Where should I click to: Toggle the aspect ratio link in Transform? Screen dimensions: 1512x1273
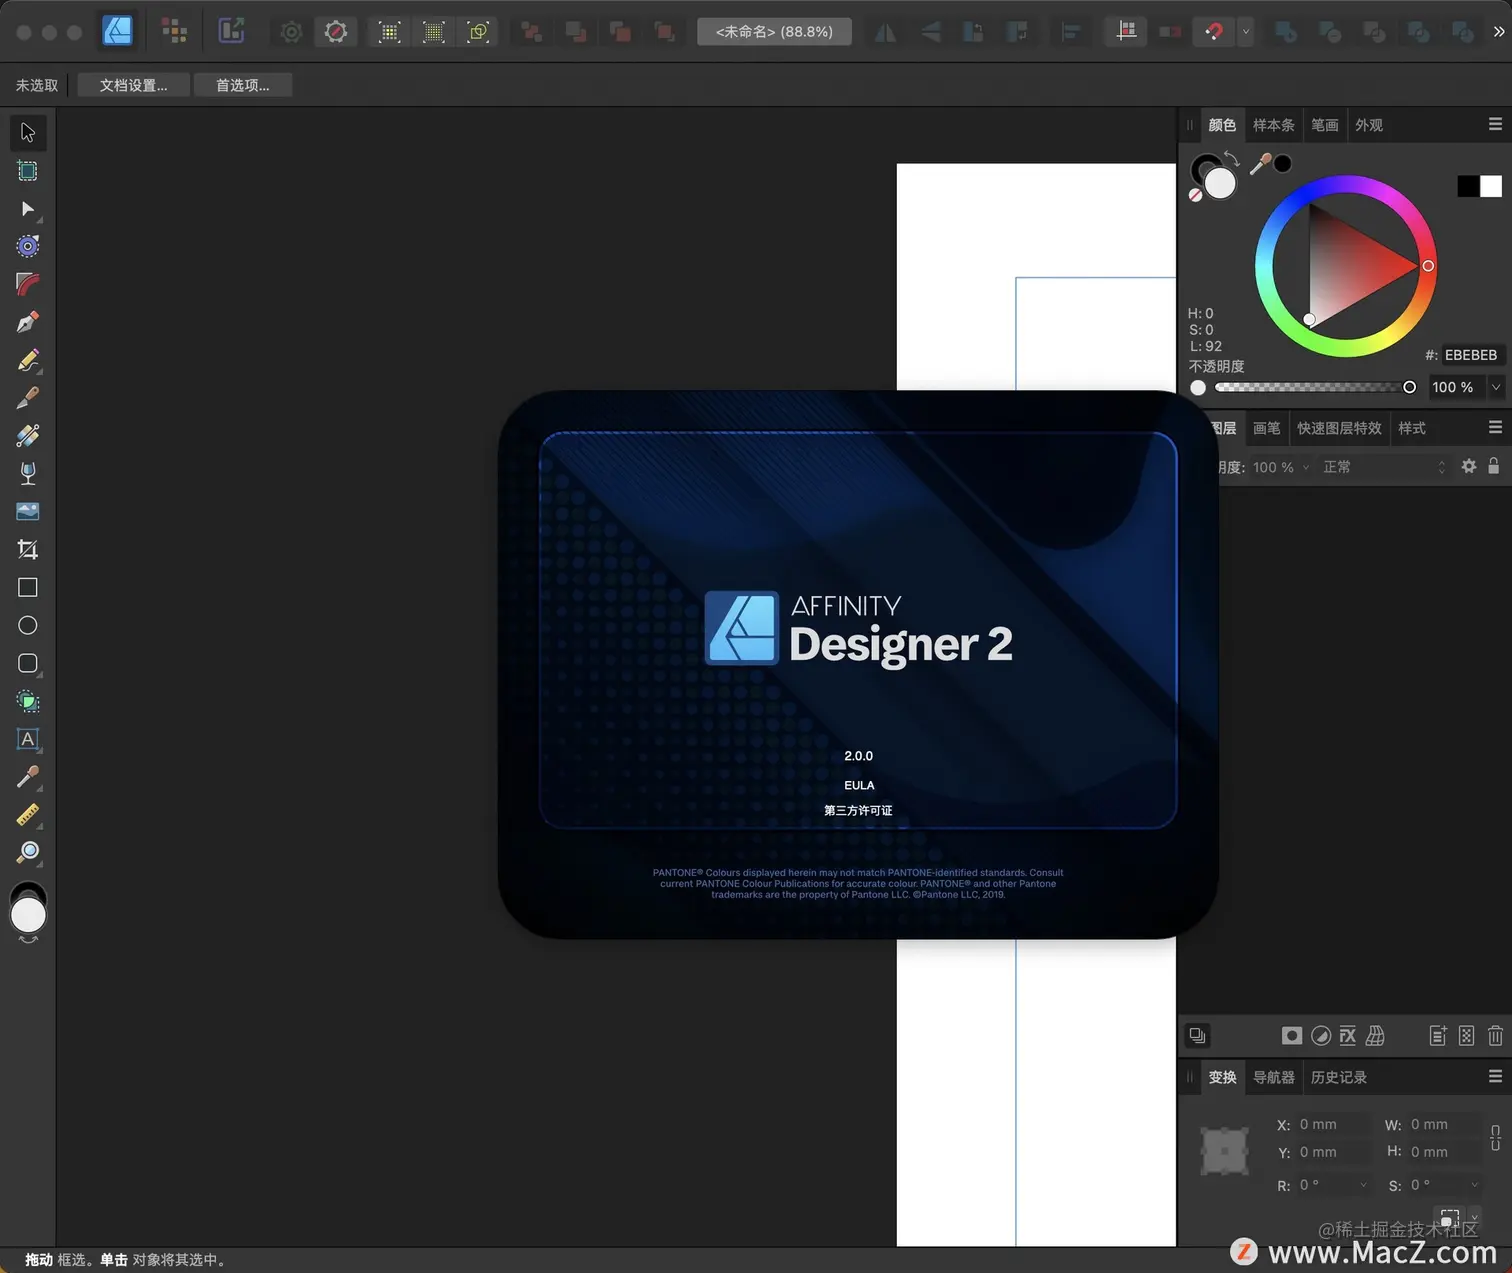click(x=1495, y=1138)
